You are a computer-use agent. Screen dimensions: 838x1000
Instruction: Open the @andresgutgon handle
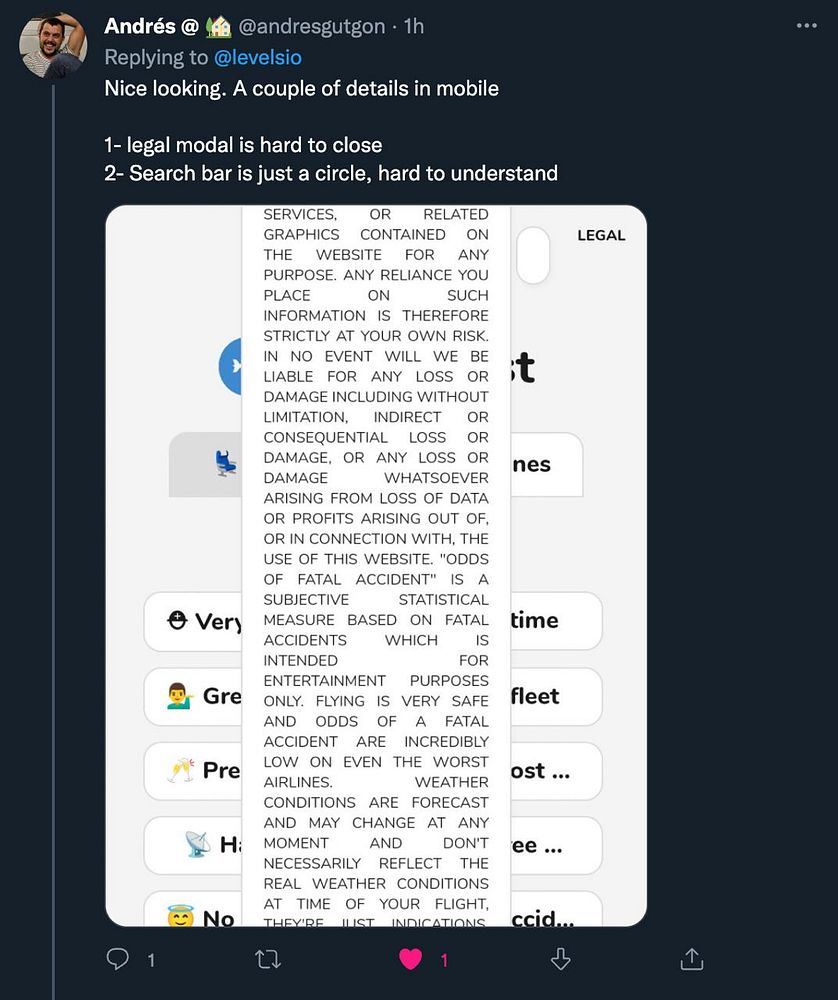pyautogui.click(x=312, y=26)
